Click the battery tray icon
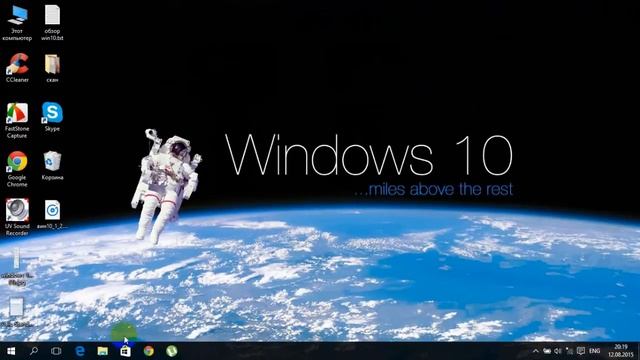The height and width of the screenshot is (360, 640). 547,351
